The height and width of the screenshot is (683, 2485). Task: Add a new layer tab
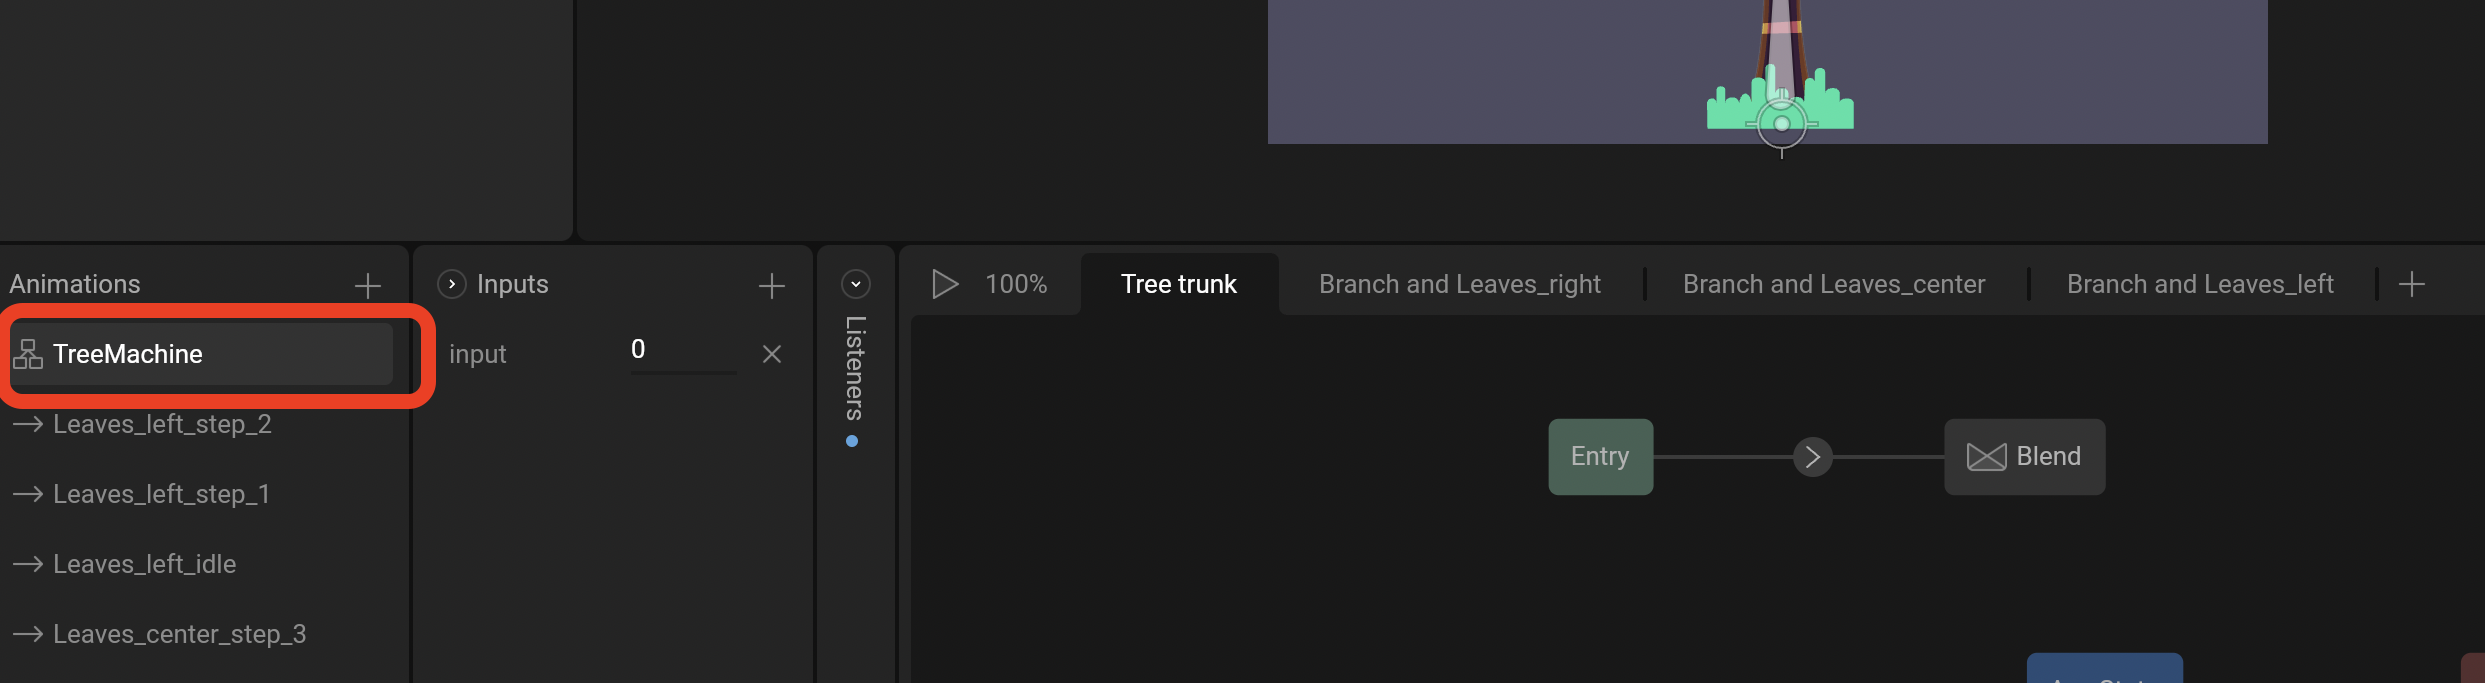click(x=2411, y=285)
